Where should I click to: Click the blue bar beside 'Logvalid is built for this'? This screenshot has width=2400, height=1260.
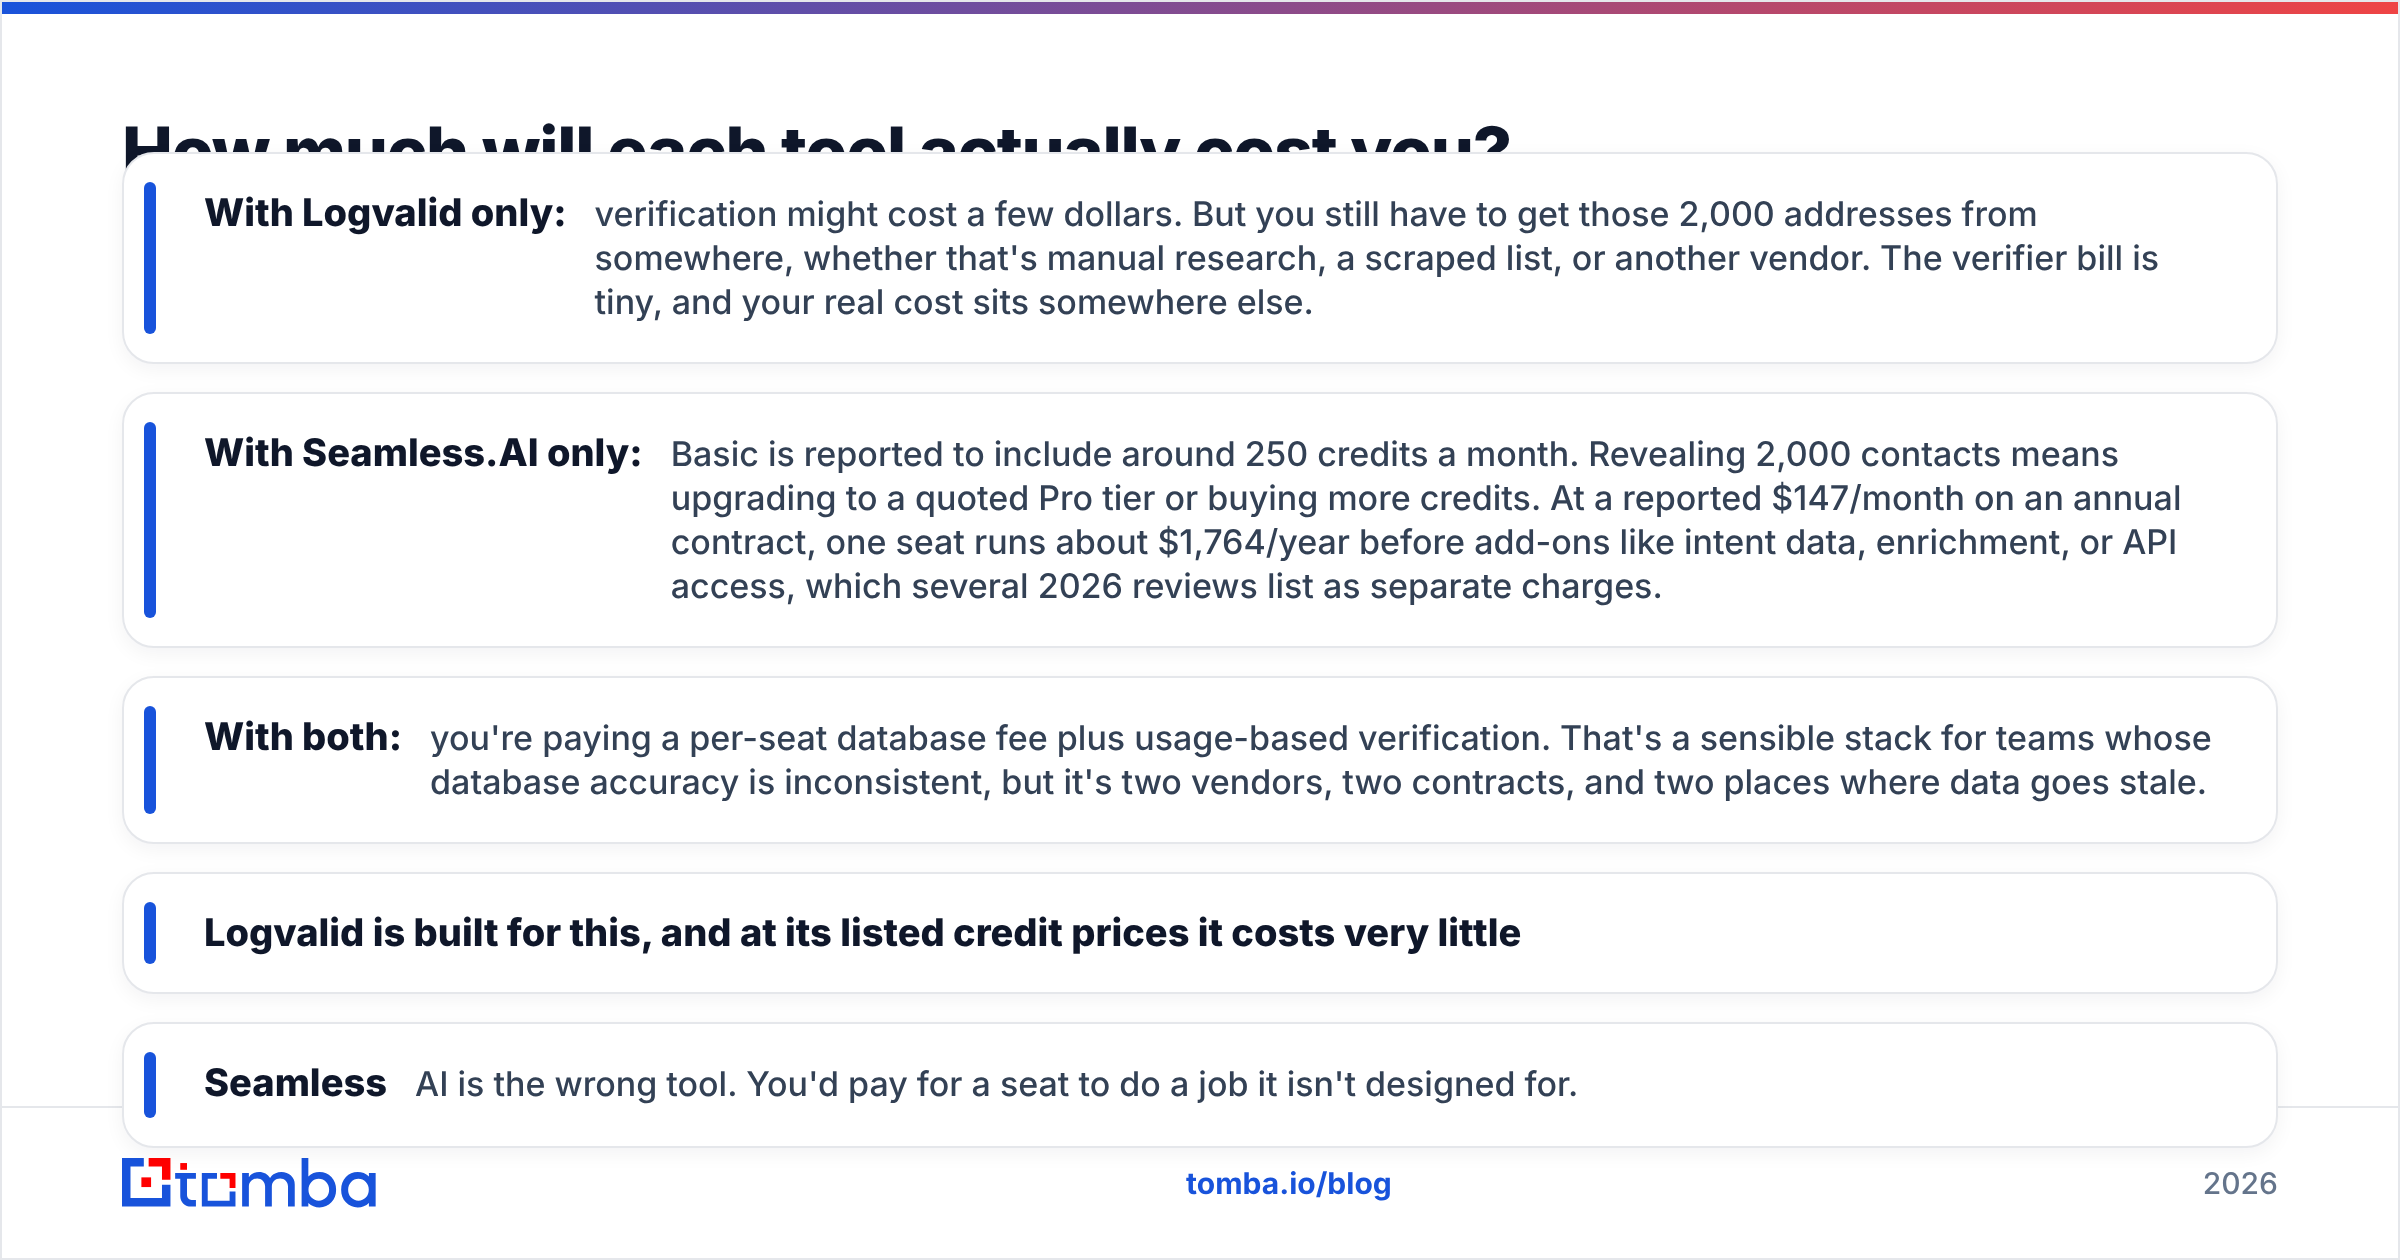[150, 933]
